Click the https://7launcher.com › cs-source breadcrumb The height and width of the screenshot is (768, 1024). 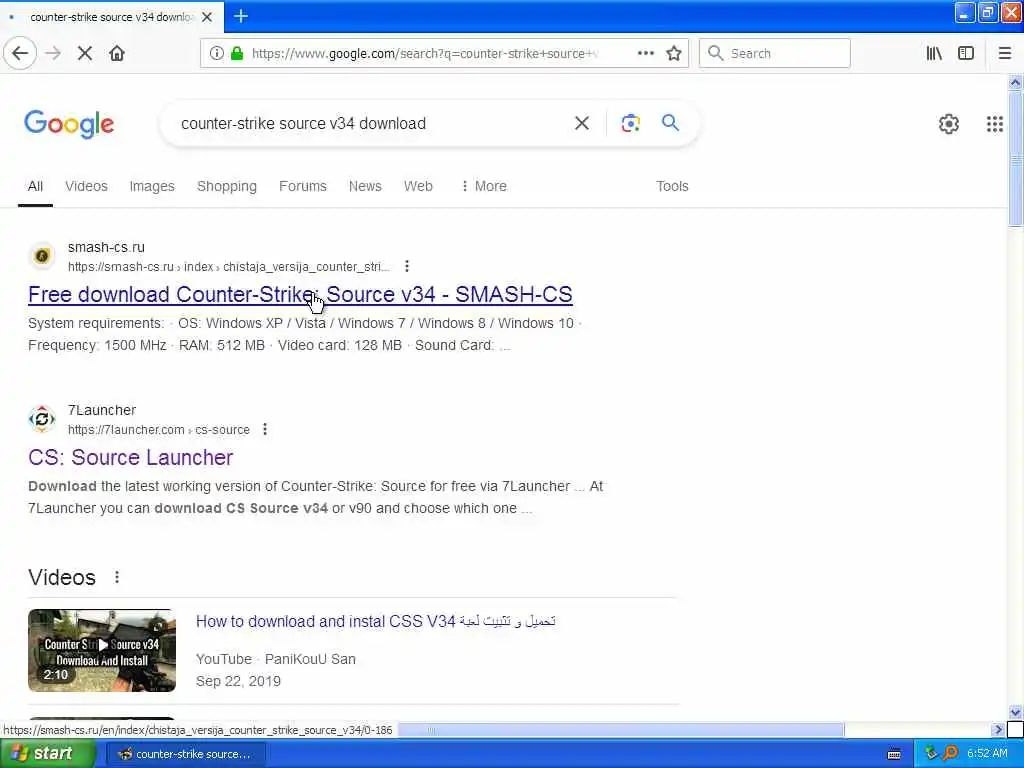coord(159,430)
